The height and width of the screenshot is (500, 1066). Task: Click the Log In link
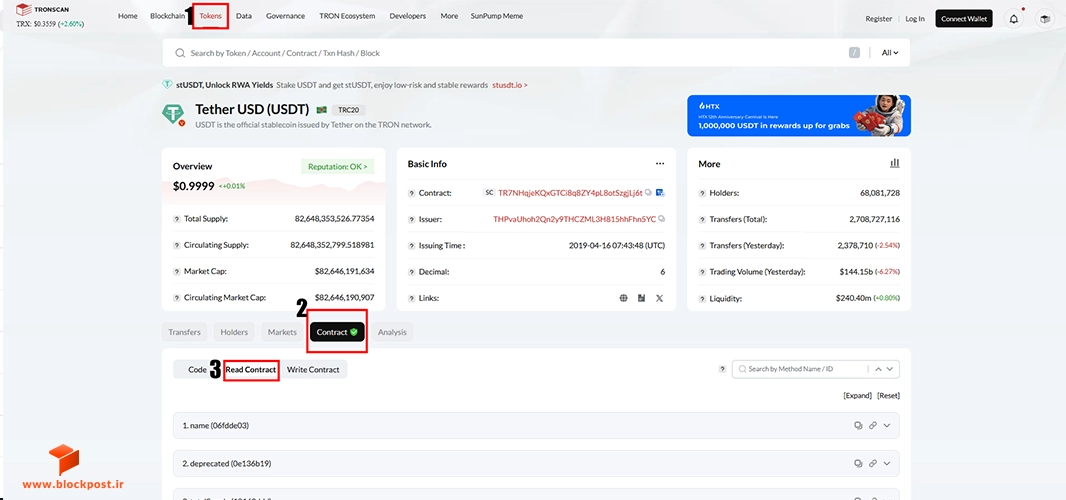(x=915, y=18)
